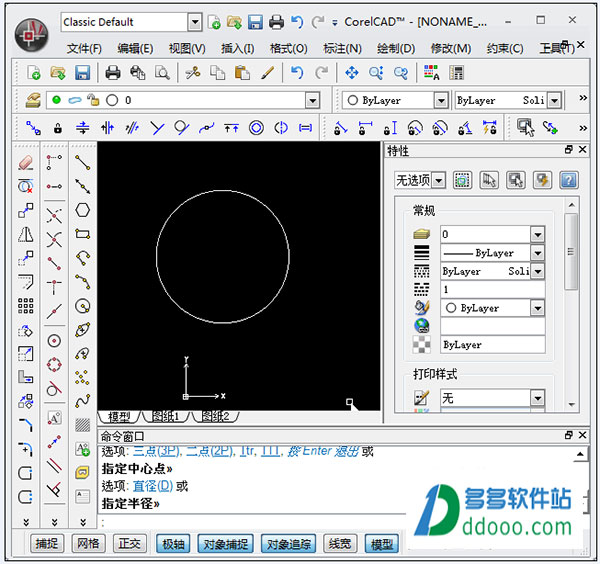This screenshot has width=600, height=564.
Task: Click the Cut scissors icon
Action: [192, 73]
